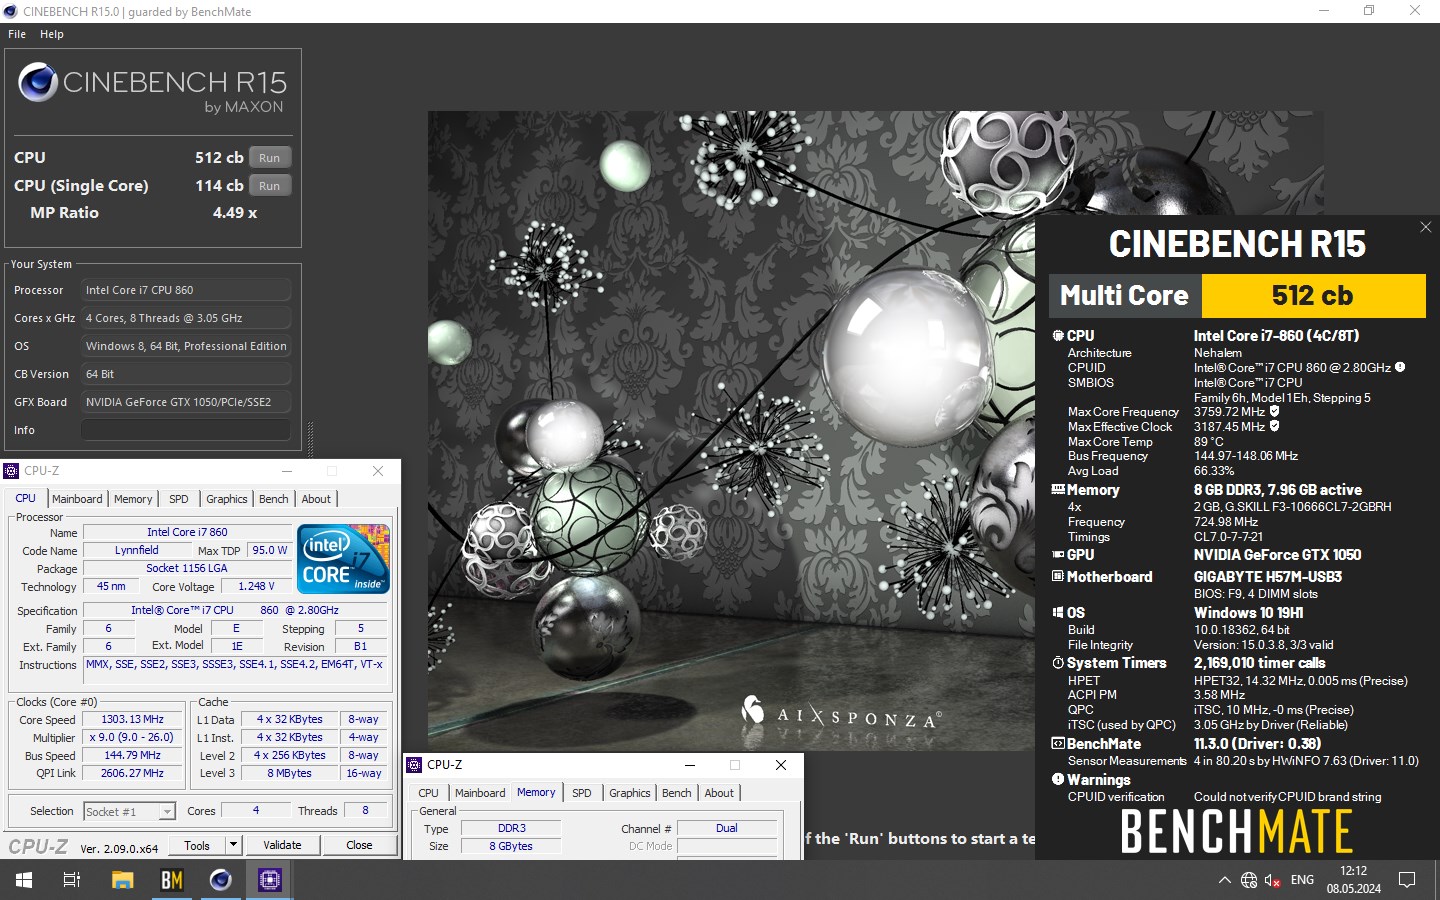Viewport: 1440px width, 900px height.
Task: Open SPD tab in second CPU-Z window
Action: point(582,793)
